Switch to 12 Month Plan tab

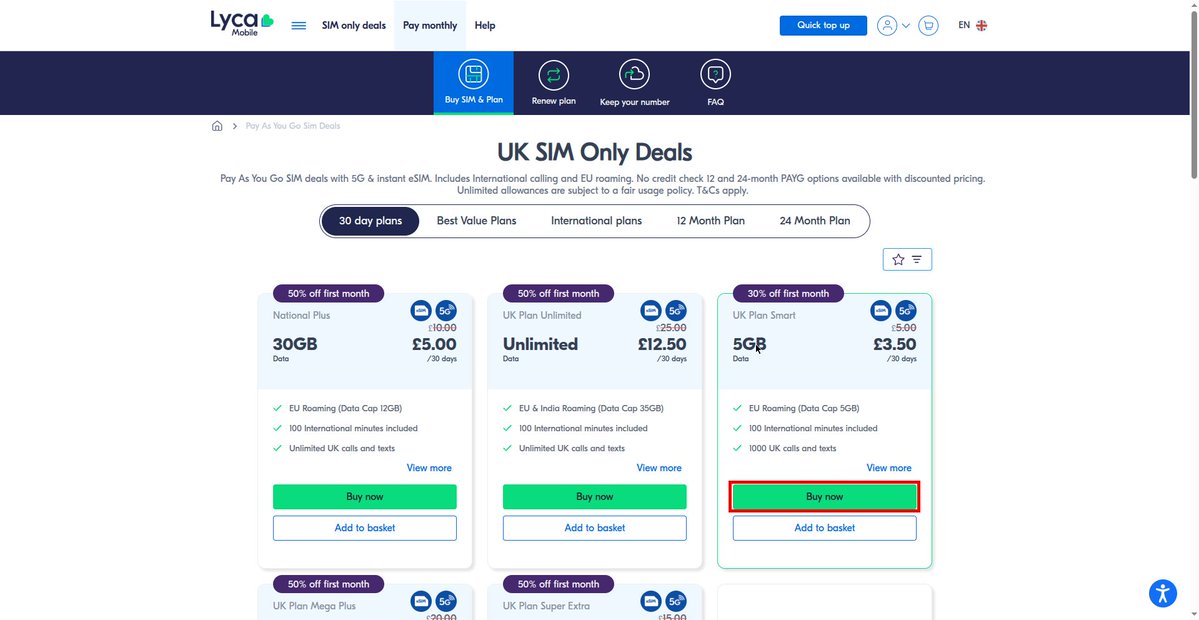point(710,221)
